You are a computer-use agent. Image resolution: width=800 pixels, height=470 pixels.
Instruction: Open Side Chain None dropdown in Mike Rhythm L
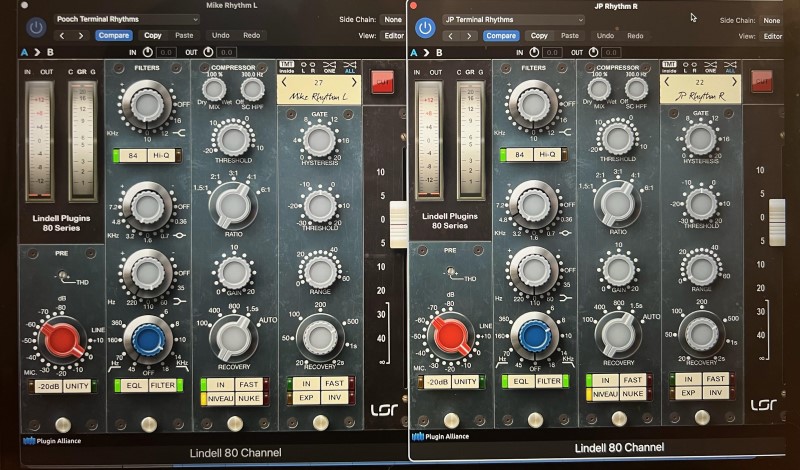[392, 19]
